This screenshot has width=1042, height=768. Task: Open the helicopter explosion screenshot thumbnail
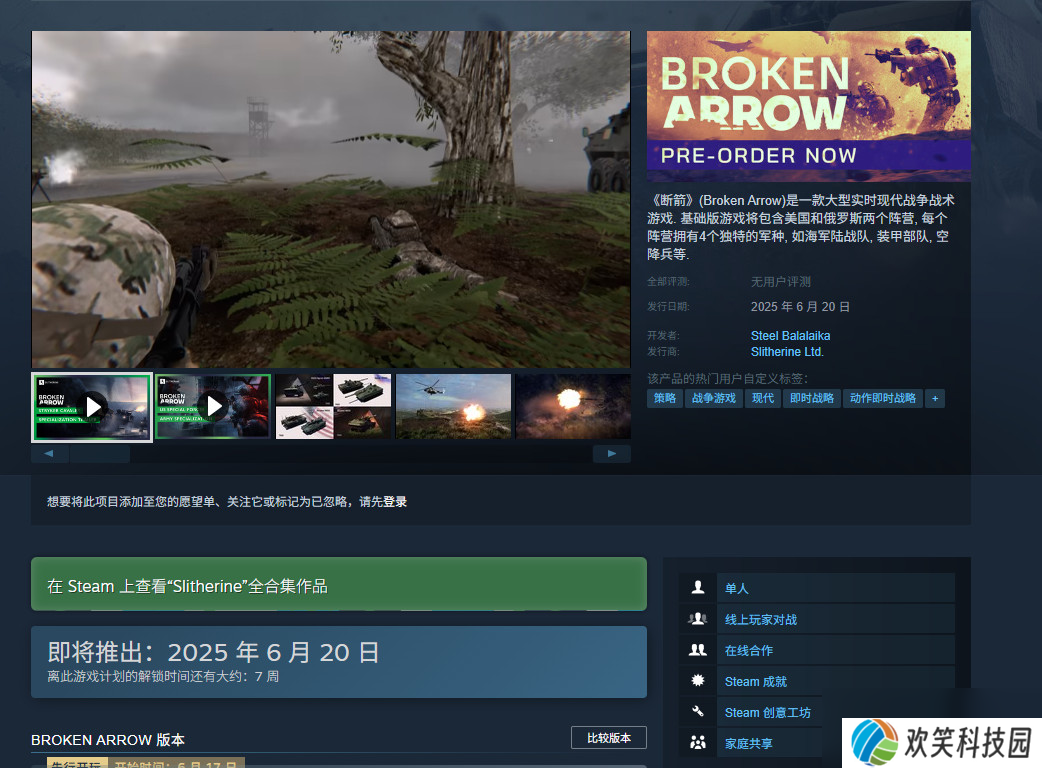453,407
